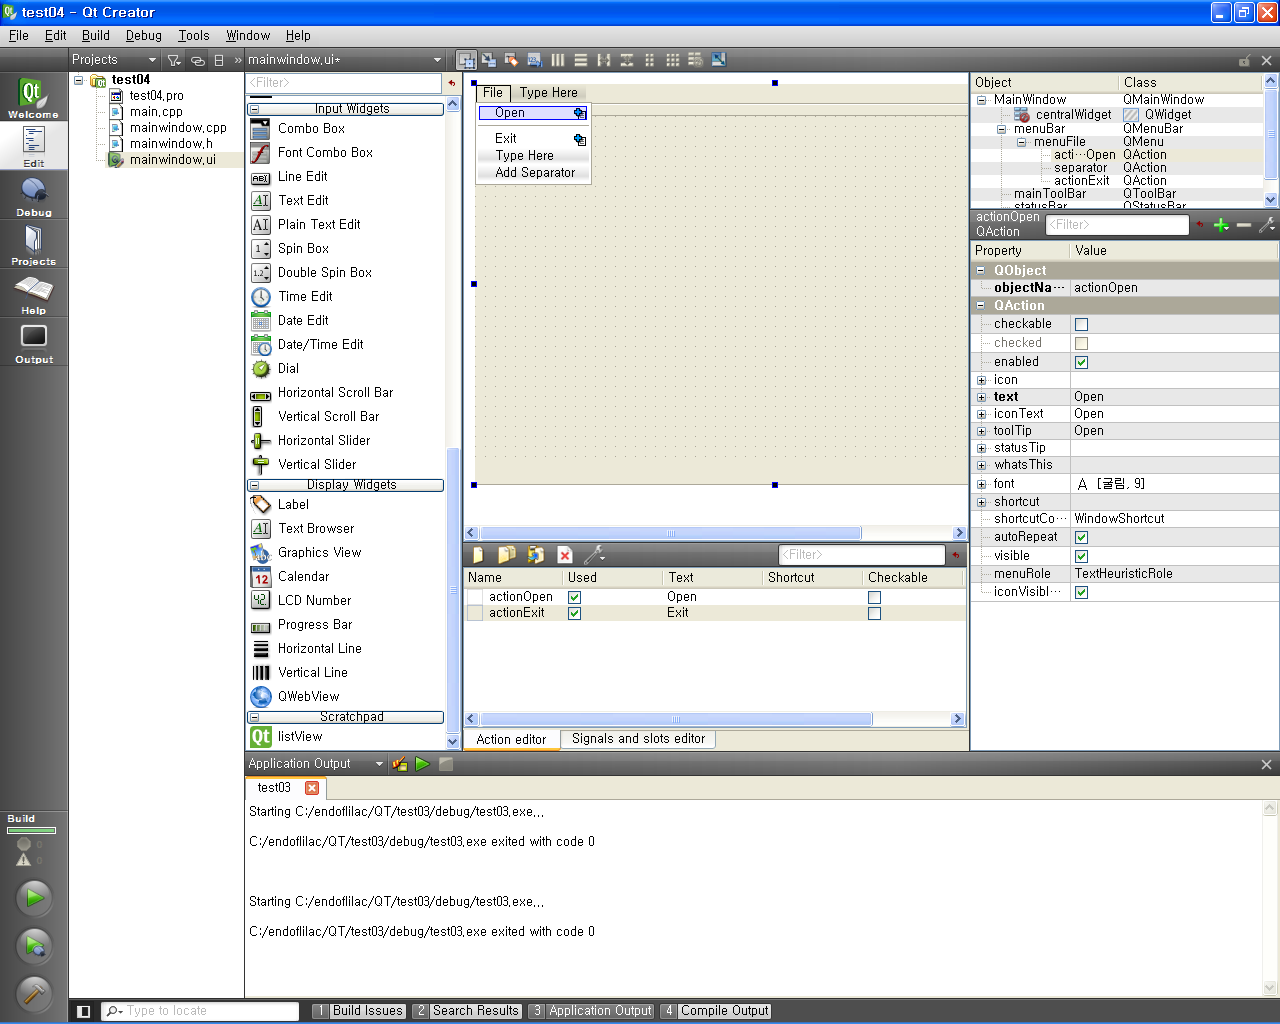The image size is (1280, 1024).
Task: Activate the Edit Buddies mode icon
Action: click(x=511, y=60)
